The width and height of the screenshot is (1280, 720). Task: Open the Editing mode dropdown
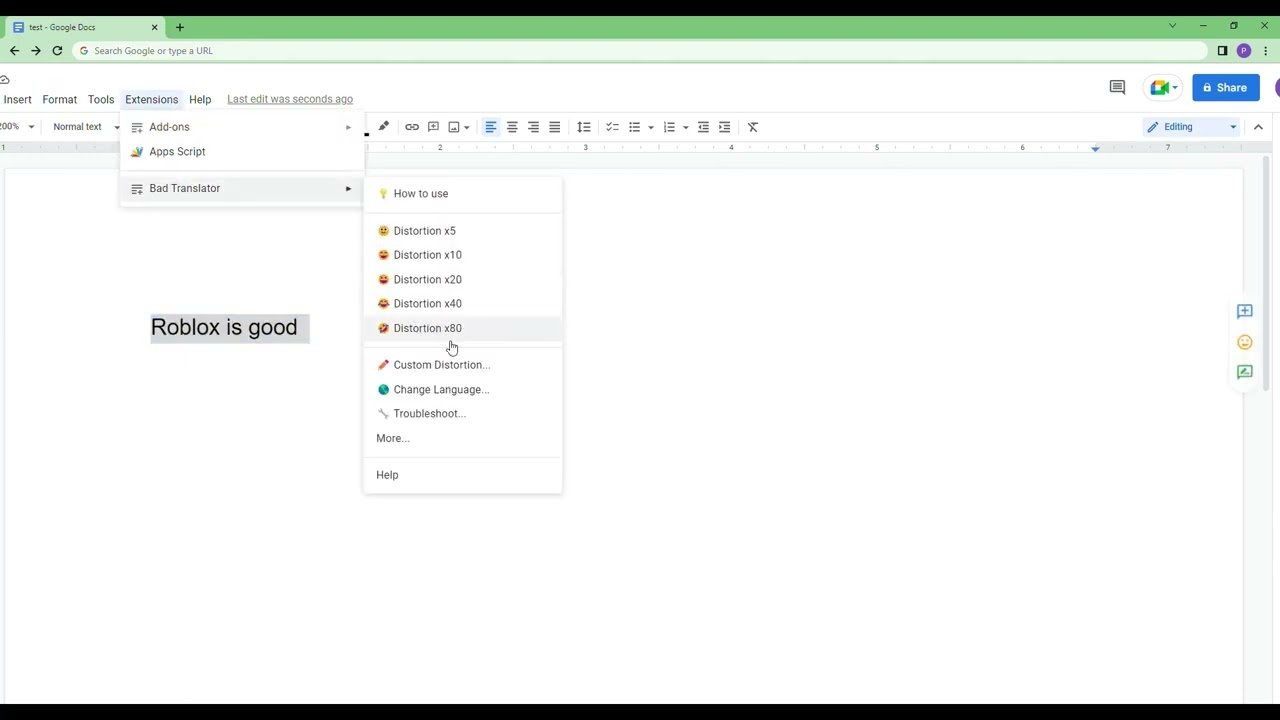pyautogui.click(x=1192, y=127)
